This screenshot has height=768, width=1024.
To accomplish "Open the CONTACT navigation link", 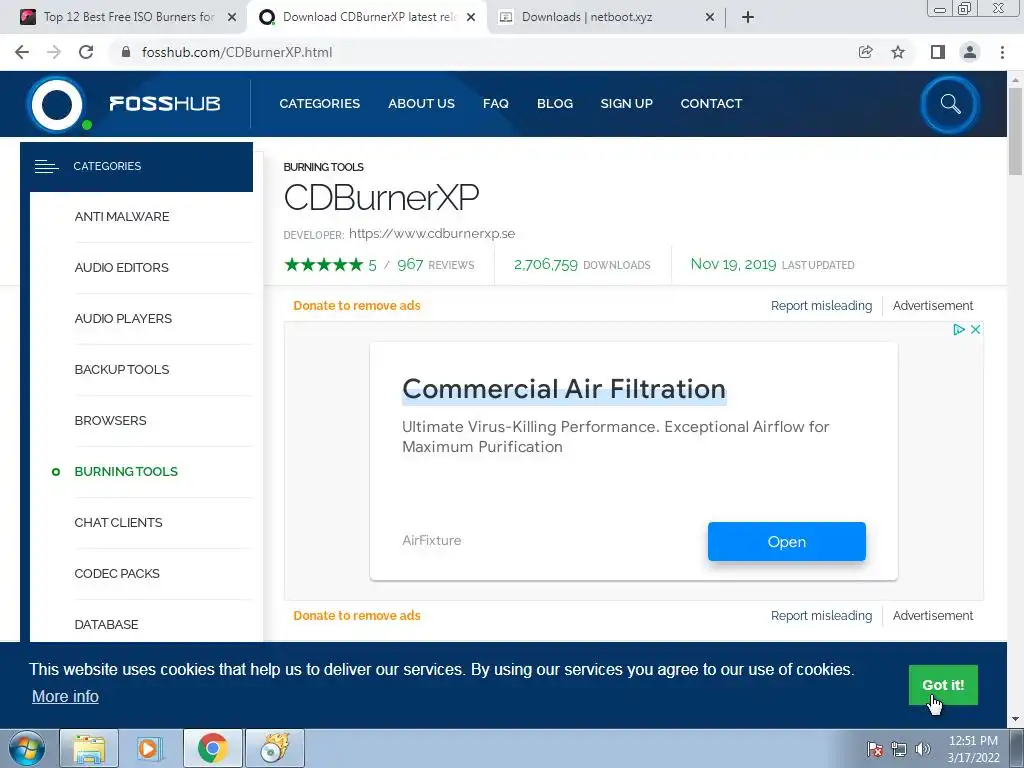I will point(711,104).
